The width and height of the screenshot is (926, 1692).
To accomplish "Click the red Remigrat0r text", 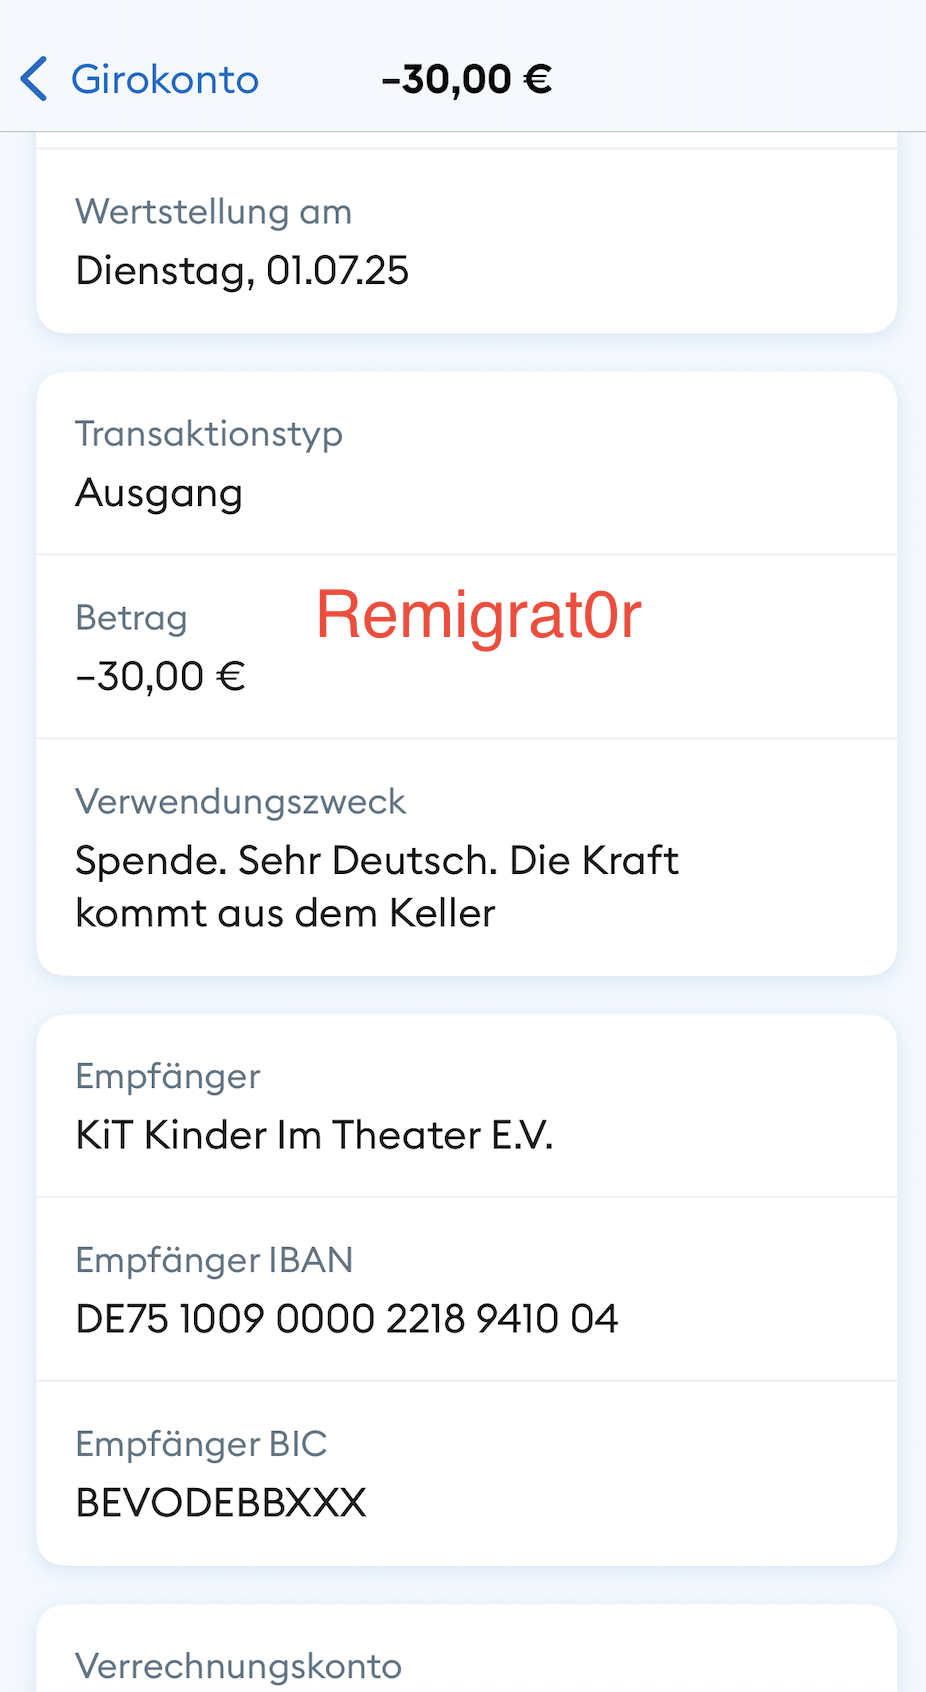I will [478, 615].
